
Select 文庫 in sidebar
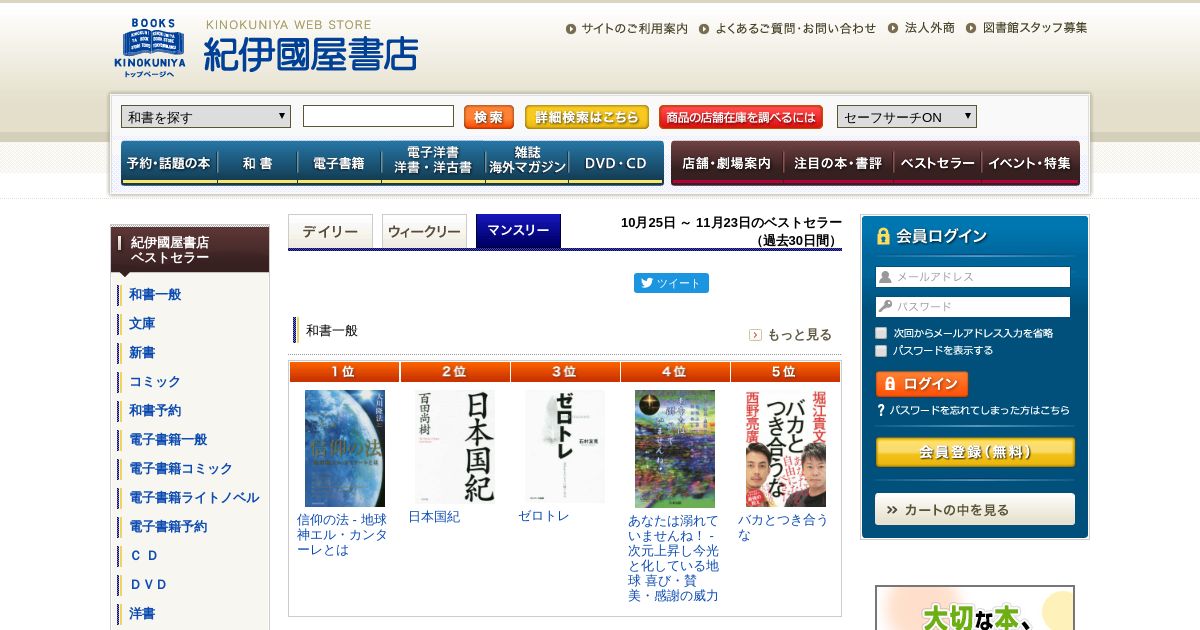pyautogui.click(x=142, y=323)
